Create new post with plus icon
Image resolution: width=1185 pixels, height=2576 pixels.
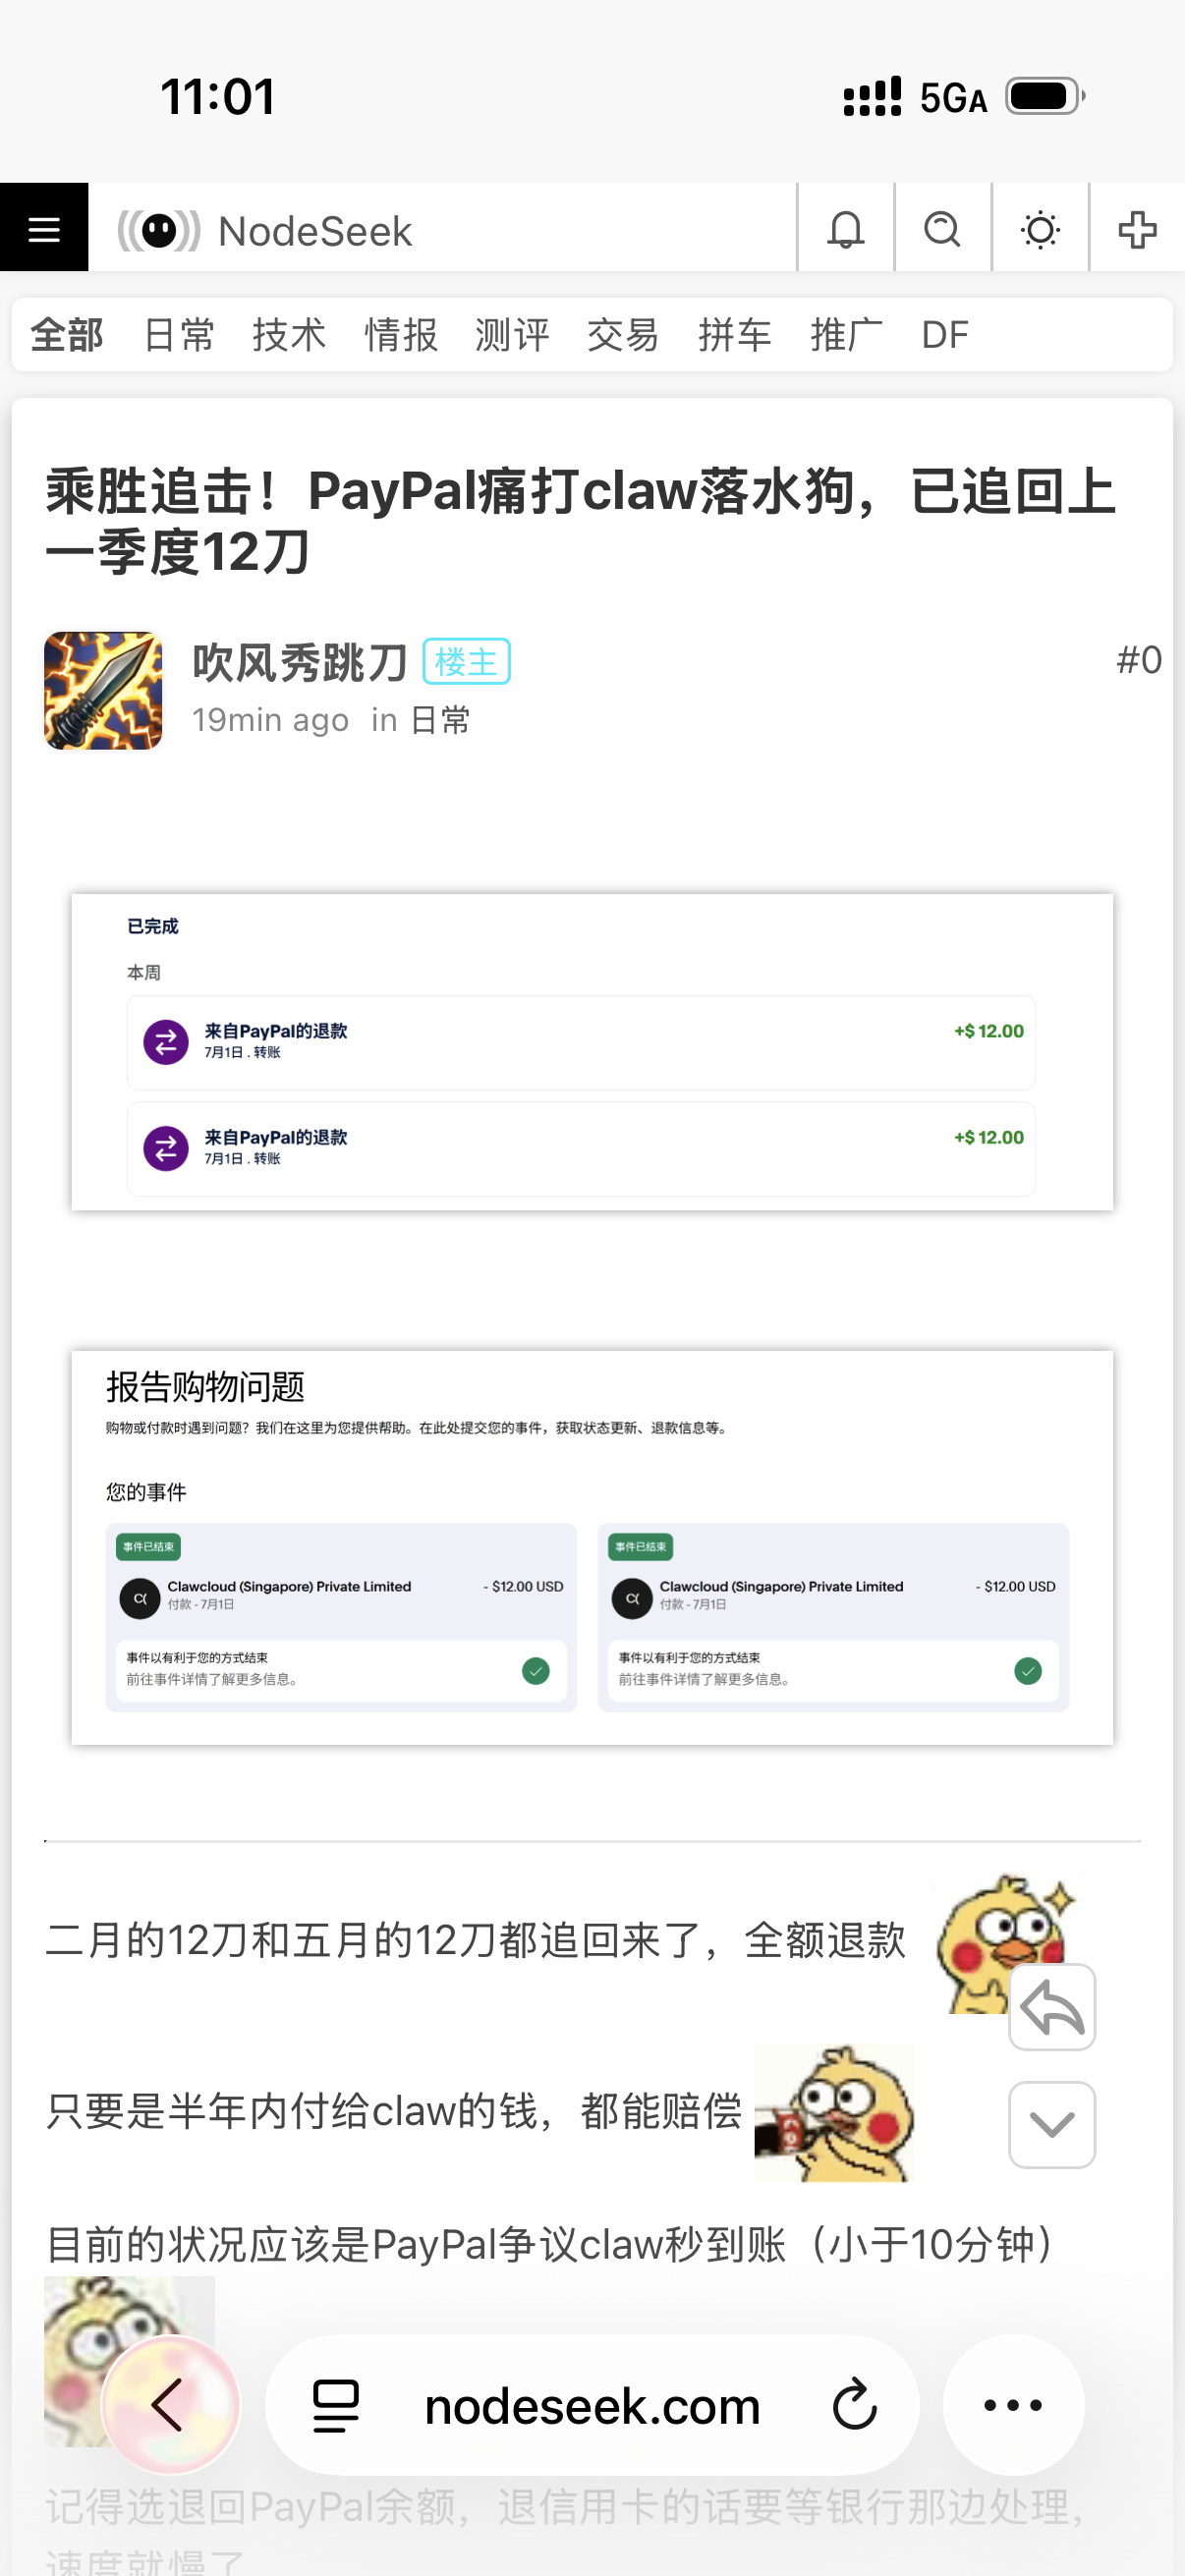[1137, 229]
